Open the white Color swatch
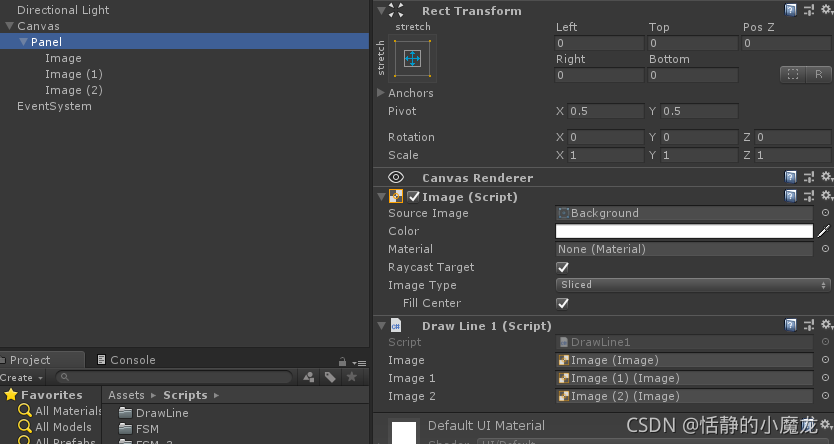Image resolution: width=834 pixels, height=444 pixels. (x=684, y=231)
